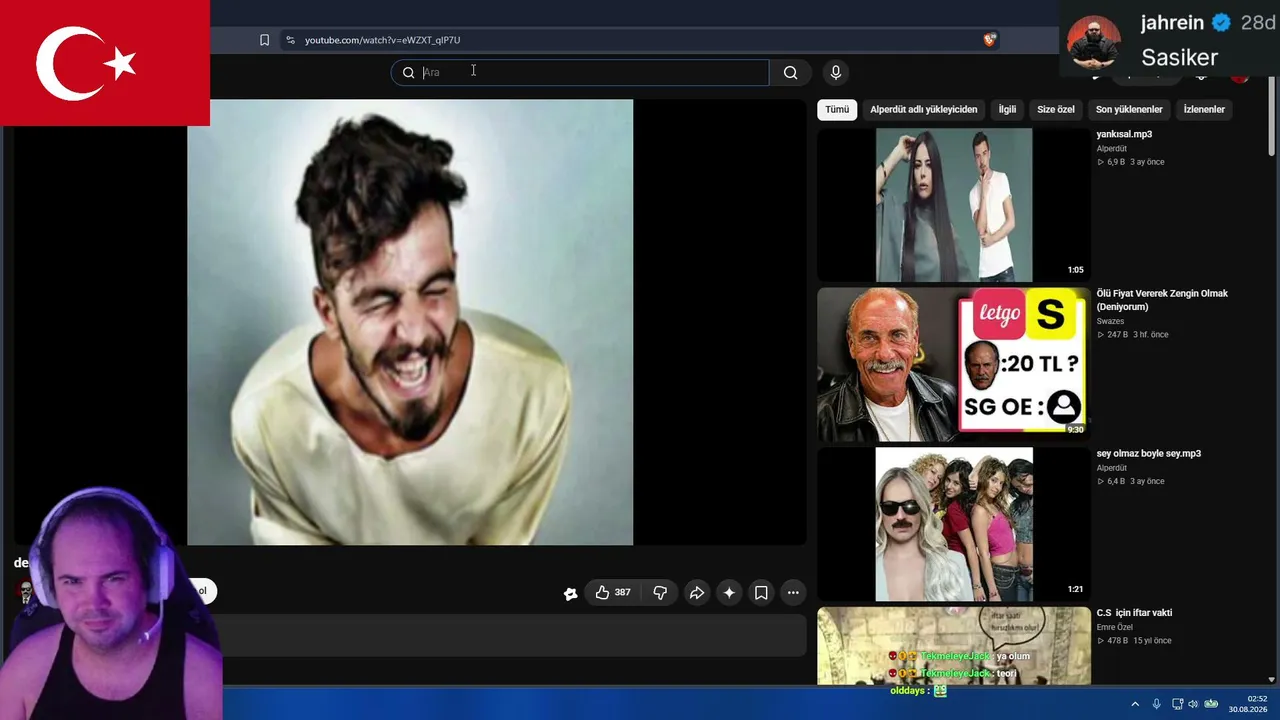The width and height of the screenshot is (1280, 720).
Task: Show hidden system tray icons chevron
Action: 1135,704
